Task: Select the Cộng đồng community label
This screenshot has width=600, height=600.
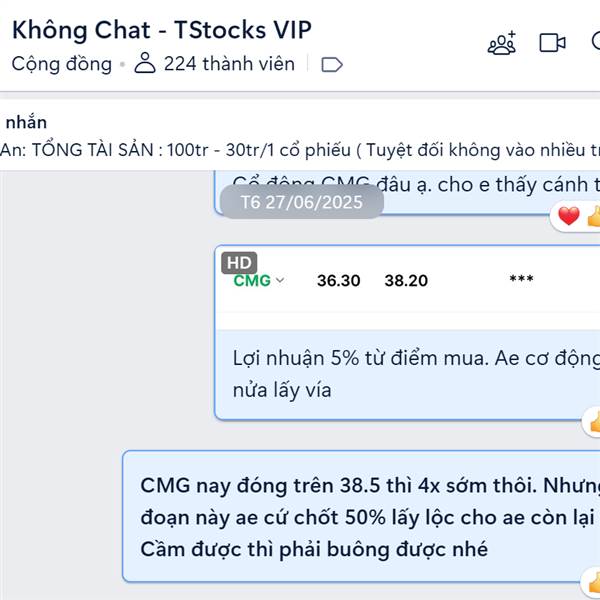Action: 62,64
